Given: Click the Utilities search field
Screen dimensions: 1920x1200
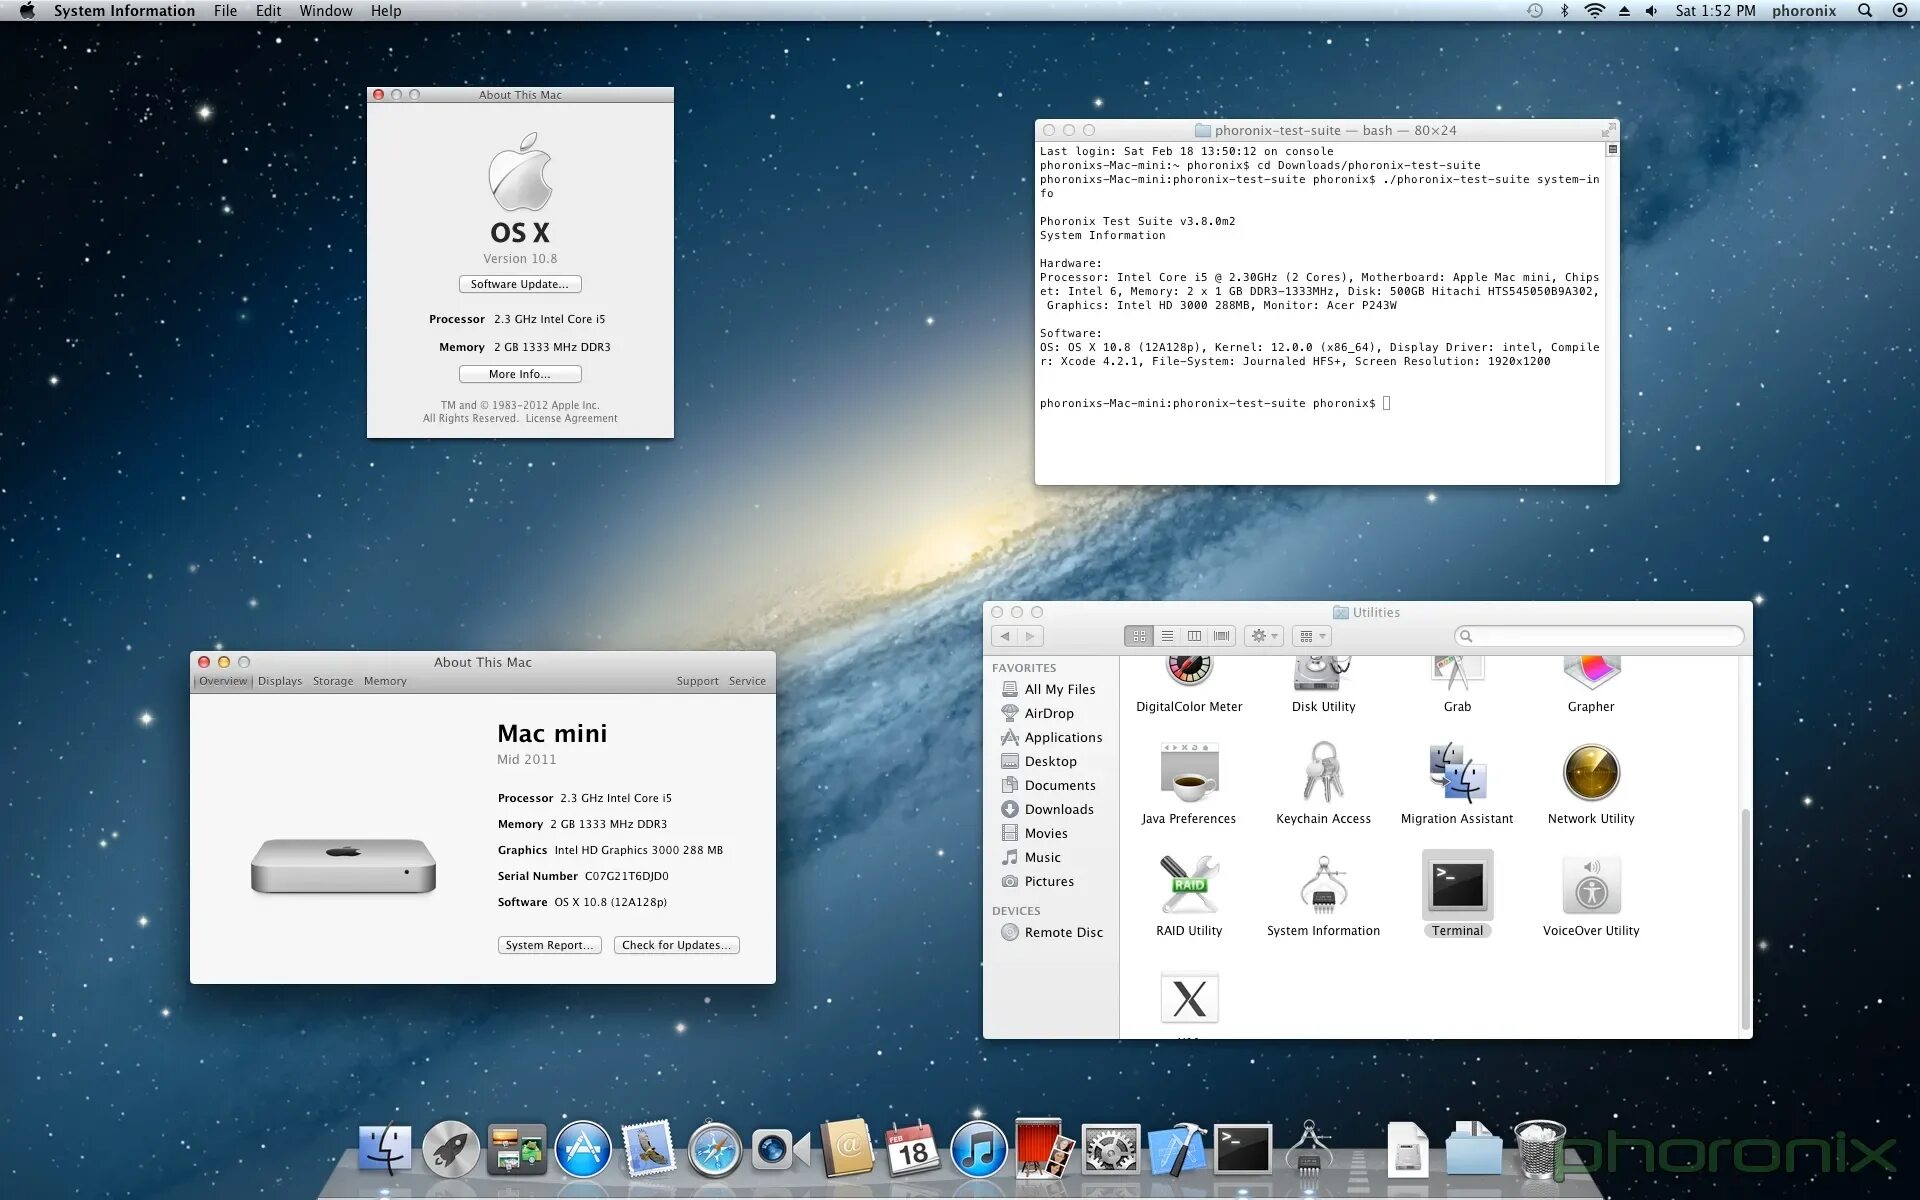Looking at the screenshot, I should (1599, 636).
